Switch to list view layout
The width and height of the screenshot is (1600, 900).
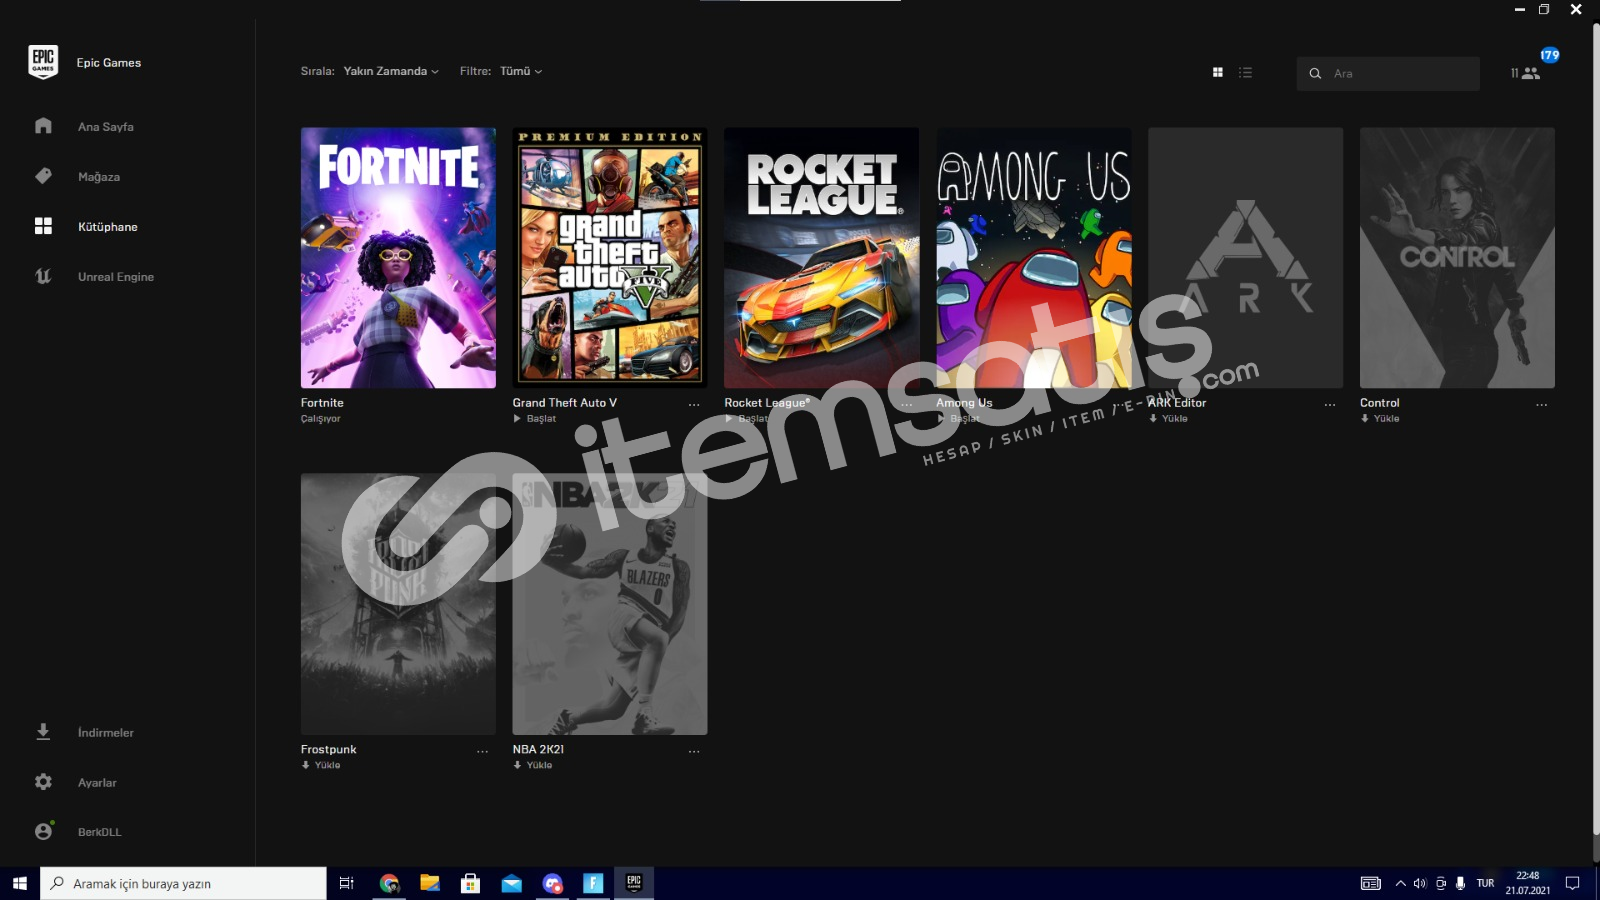(1245, 72)
